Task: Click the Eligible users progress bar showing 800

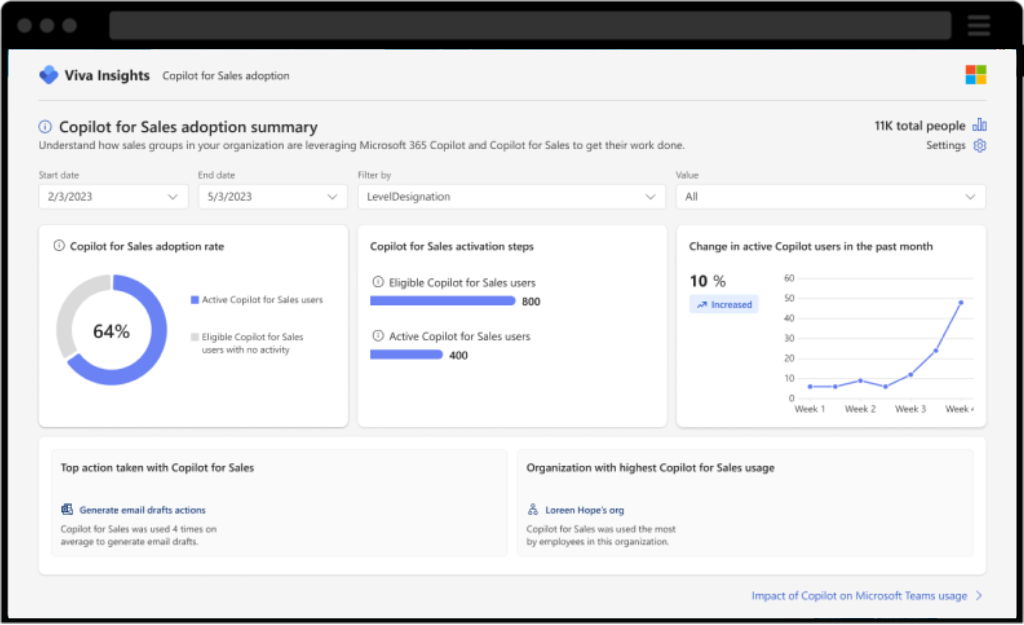Action: [443, 301]
